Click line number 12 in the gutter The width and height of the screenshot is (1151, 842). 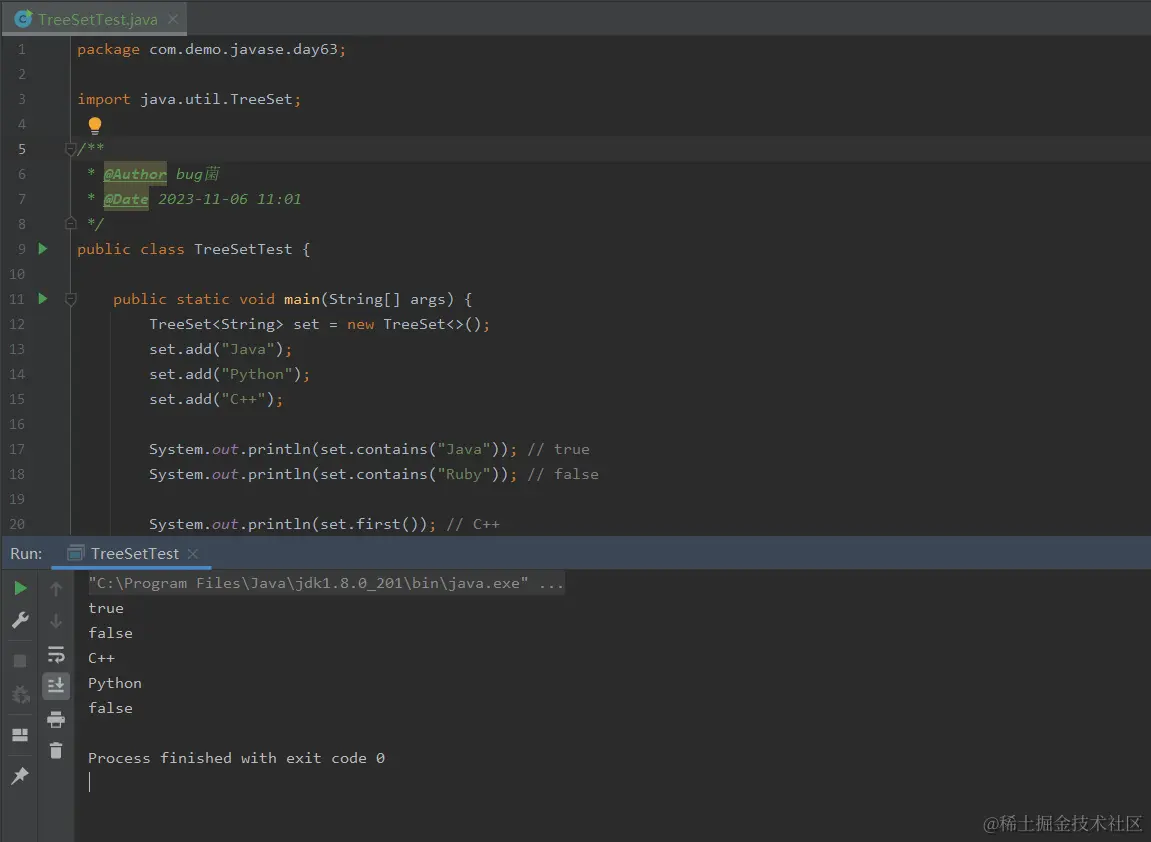[17, 324]
